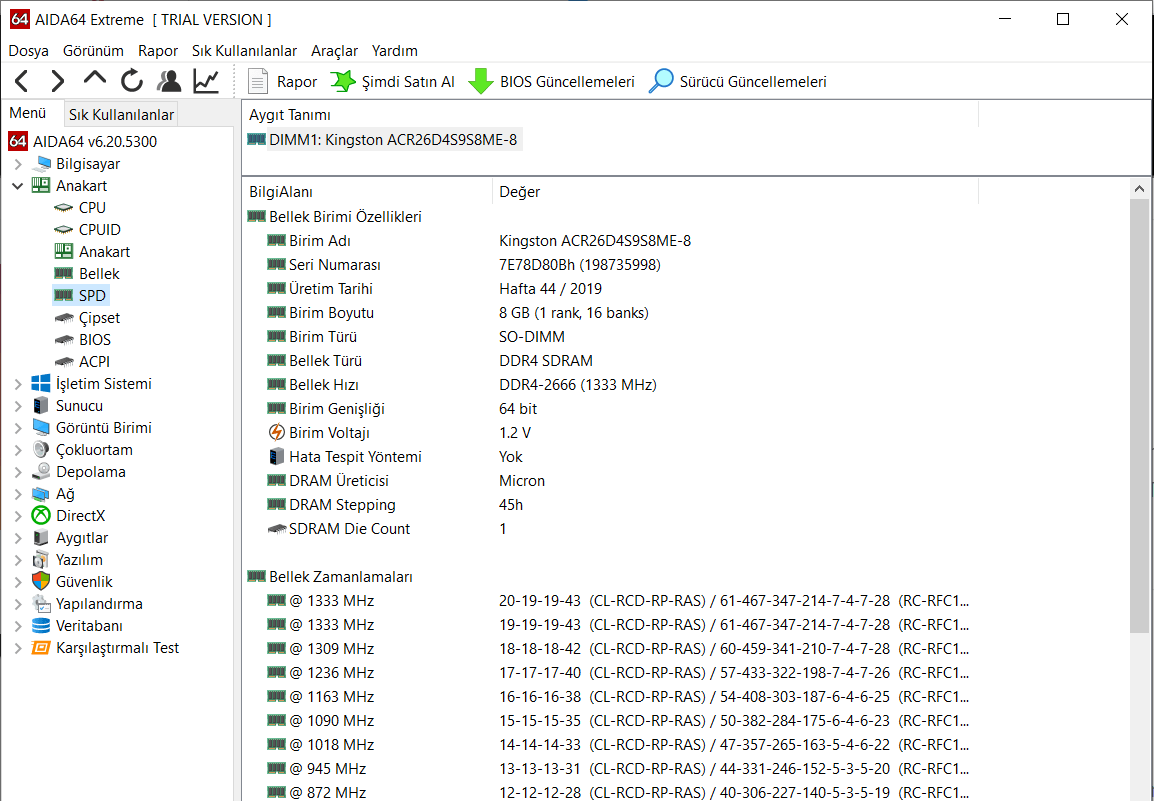Open the graph chart toolbar icon
The height and width of the screenshot is (801, 1154).
206,81
